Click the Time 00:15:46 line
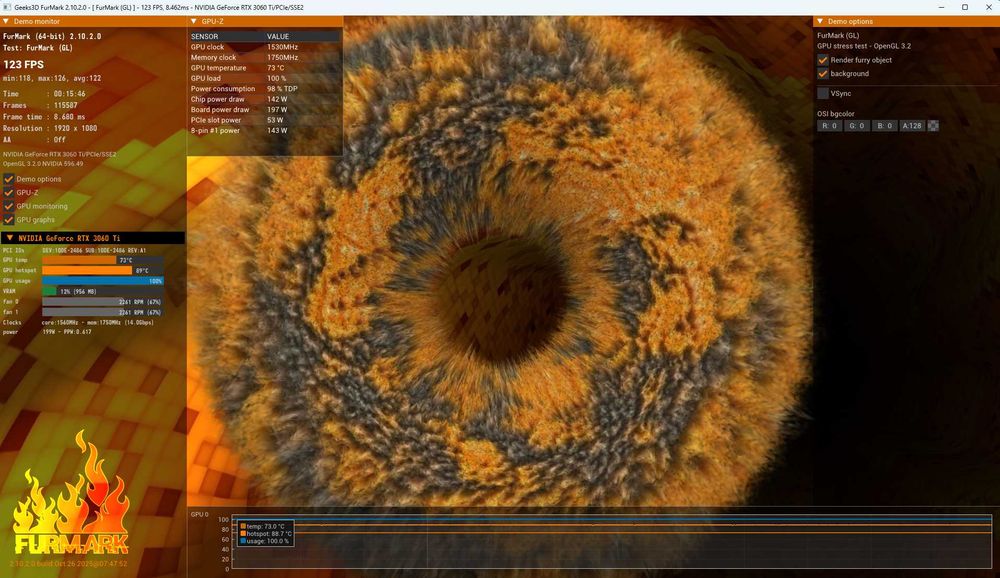Image resolution: width=1000 pixels, height=578 pixels. [44, 94]
